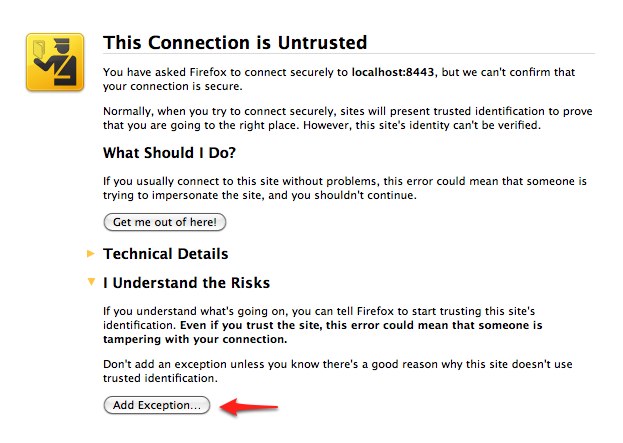Click the "What Should I Do?" heading
The width and height of the screenshot is (623, 443).
tap(176, 153)
